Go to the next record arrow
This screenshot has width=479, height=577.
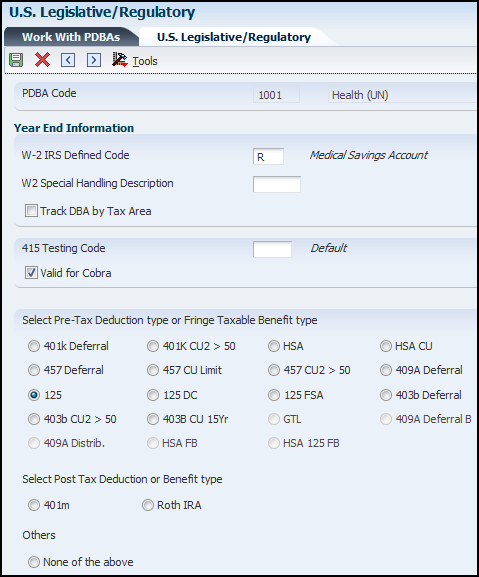click(x=94, y=60)
